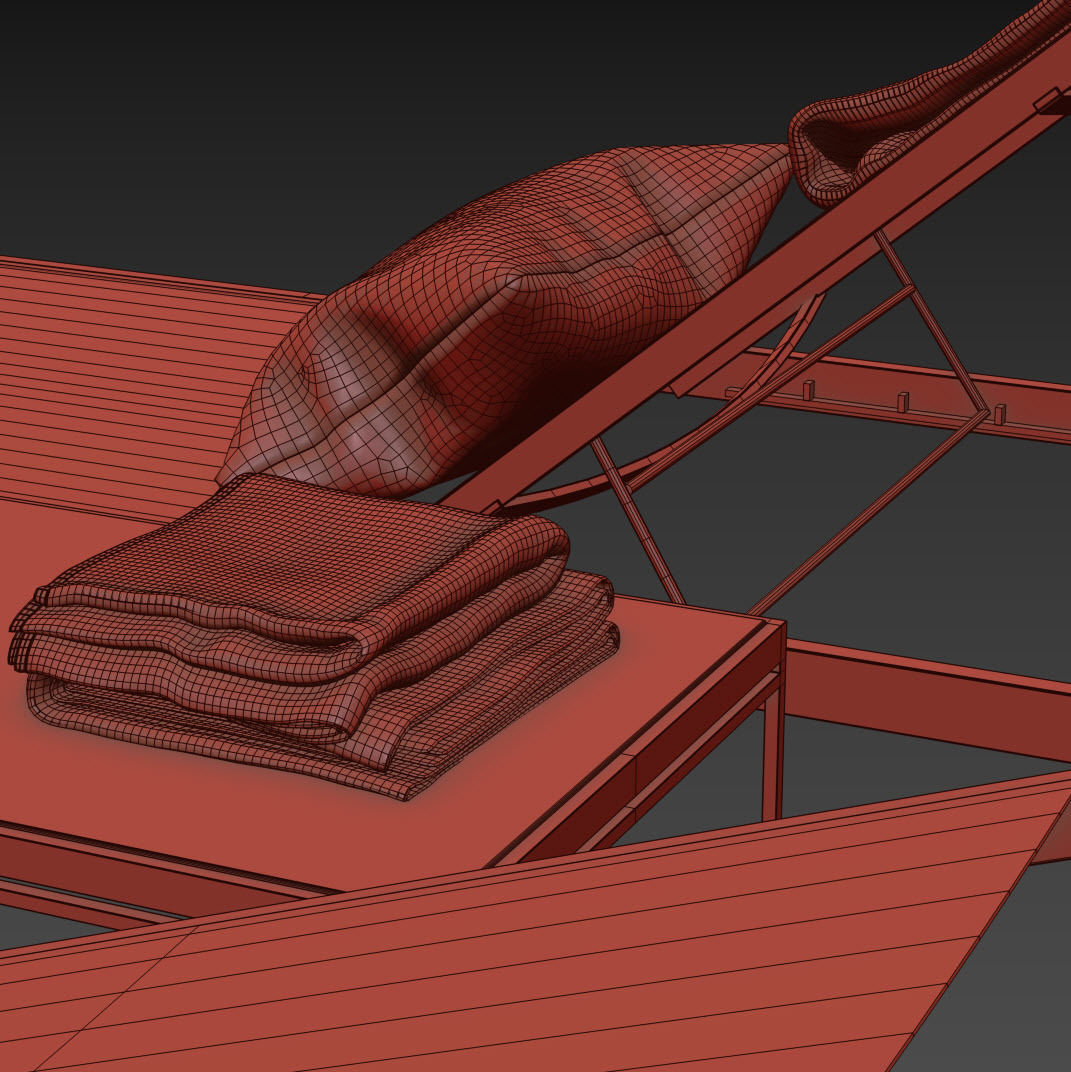Select the pillow mesh on the lounger
The image size is (1071, 1072).
click(506, 321)
